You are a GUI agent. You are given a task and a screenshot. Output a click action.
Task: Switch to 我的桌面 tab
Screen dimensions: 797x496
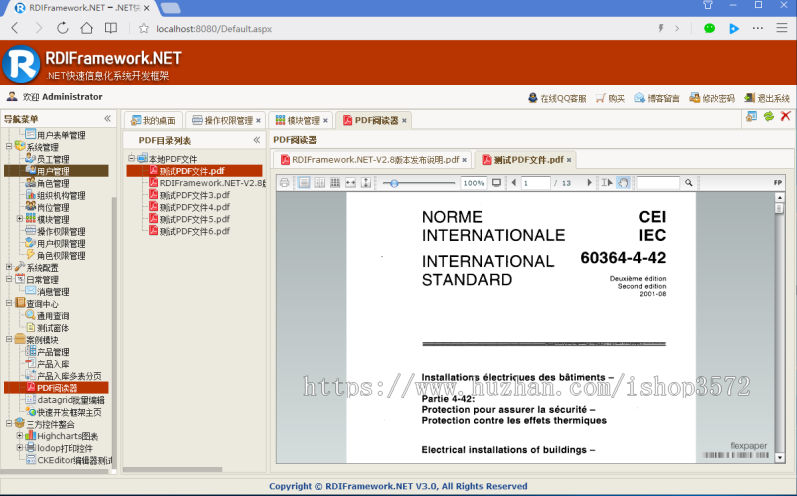(153, 120)
